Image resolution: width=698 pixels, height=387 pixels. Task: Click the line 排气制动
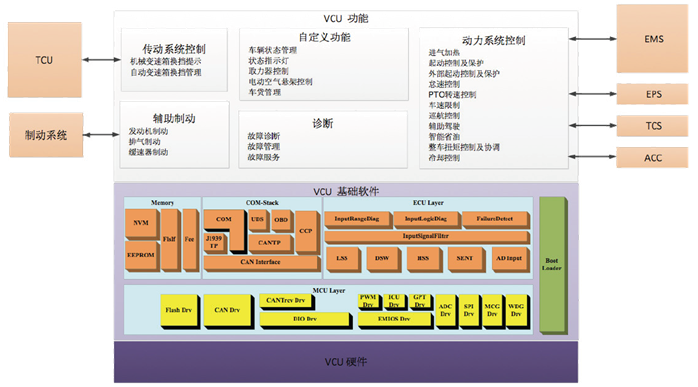pos(144,142)
